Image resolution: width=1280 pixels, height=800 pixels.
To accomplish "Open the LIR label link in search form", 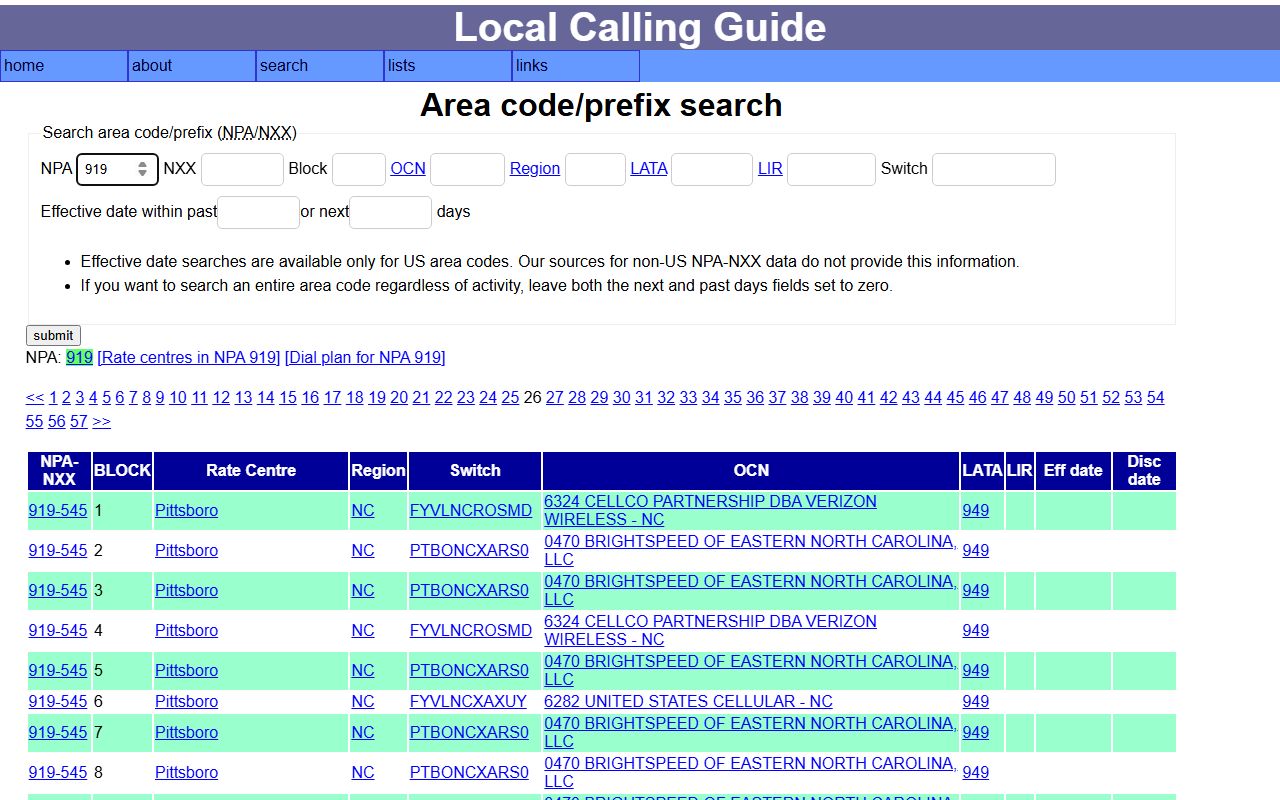I will click(770, 169).
